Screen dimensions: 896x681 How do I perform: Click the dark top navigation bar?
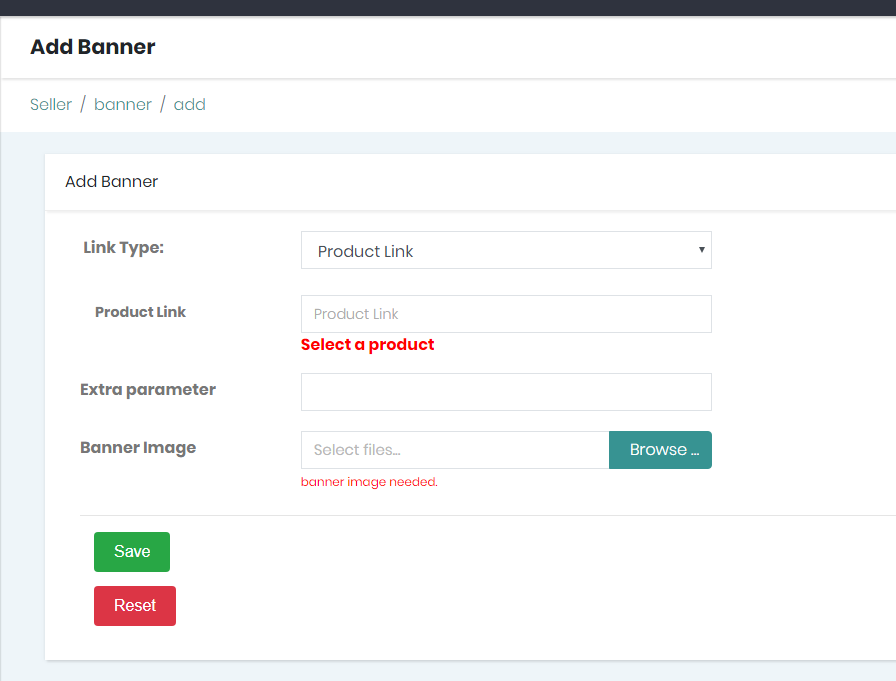[448, 8]
